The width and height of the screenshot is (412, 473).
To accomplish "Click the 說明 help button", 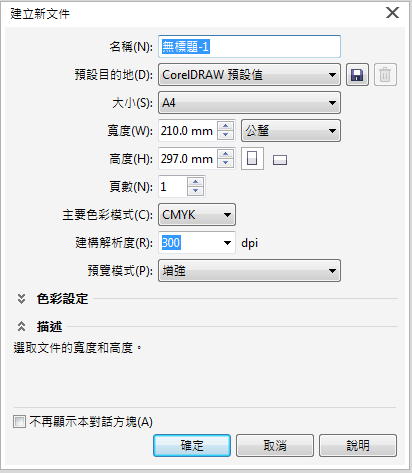I will coord(358,445).
